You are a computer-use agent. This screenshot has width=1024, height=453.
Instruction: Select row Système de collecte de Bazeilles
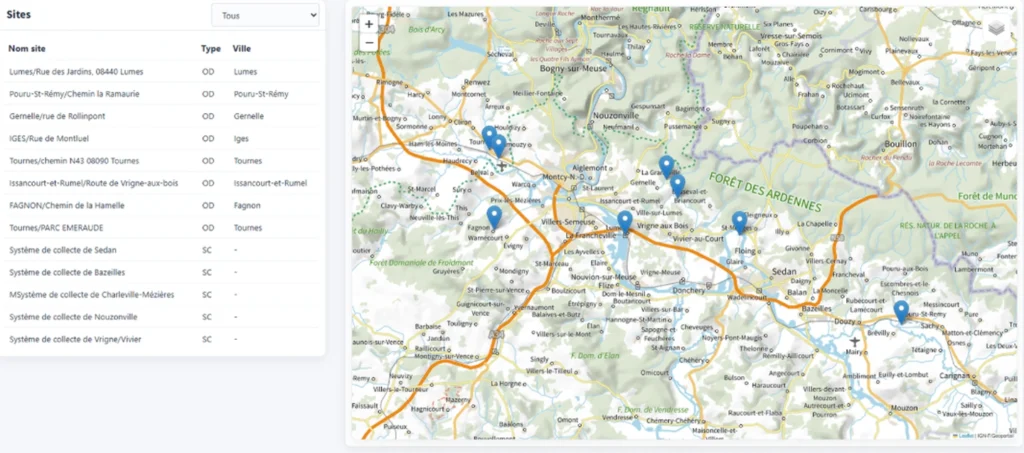pyautogui.click(x=160, y=272)
